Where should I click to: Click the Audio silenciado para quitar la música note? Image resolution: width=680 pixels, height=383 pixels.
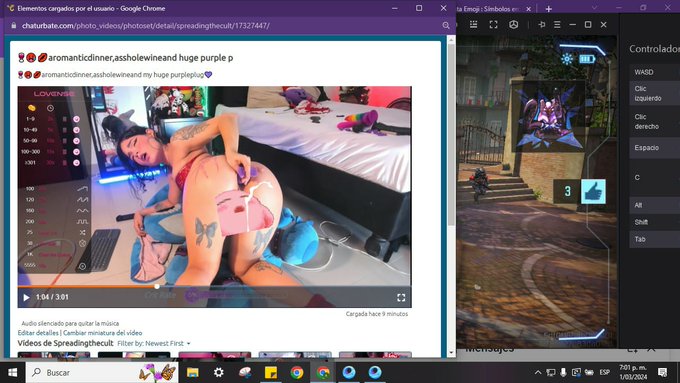coord(70,323)
